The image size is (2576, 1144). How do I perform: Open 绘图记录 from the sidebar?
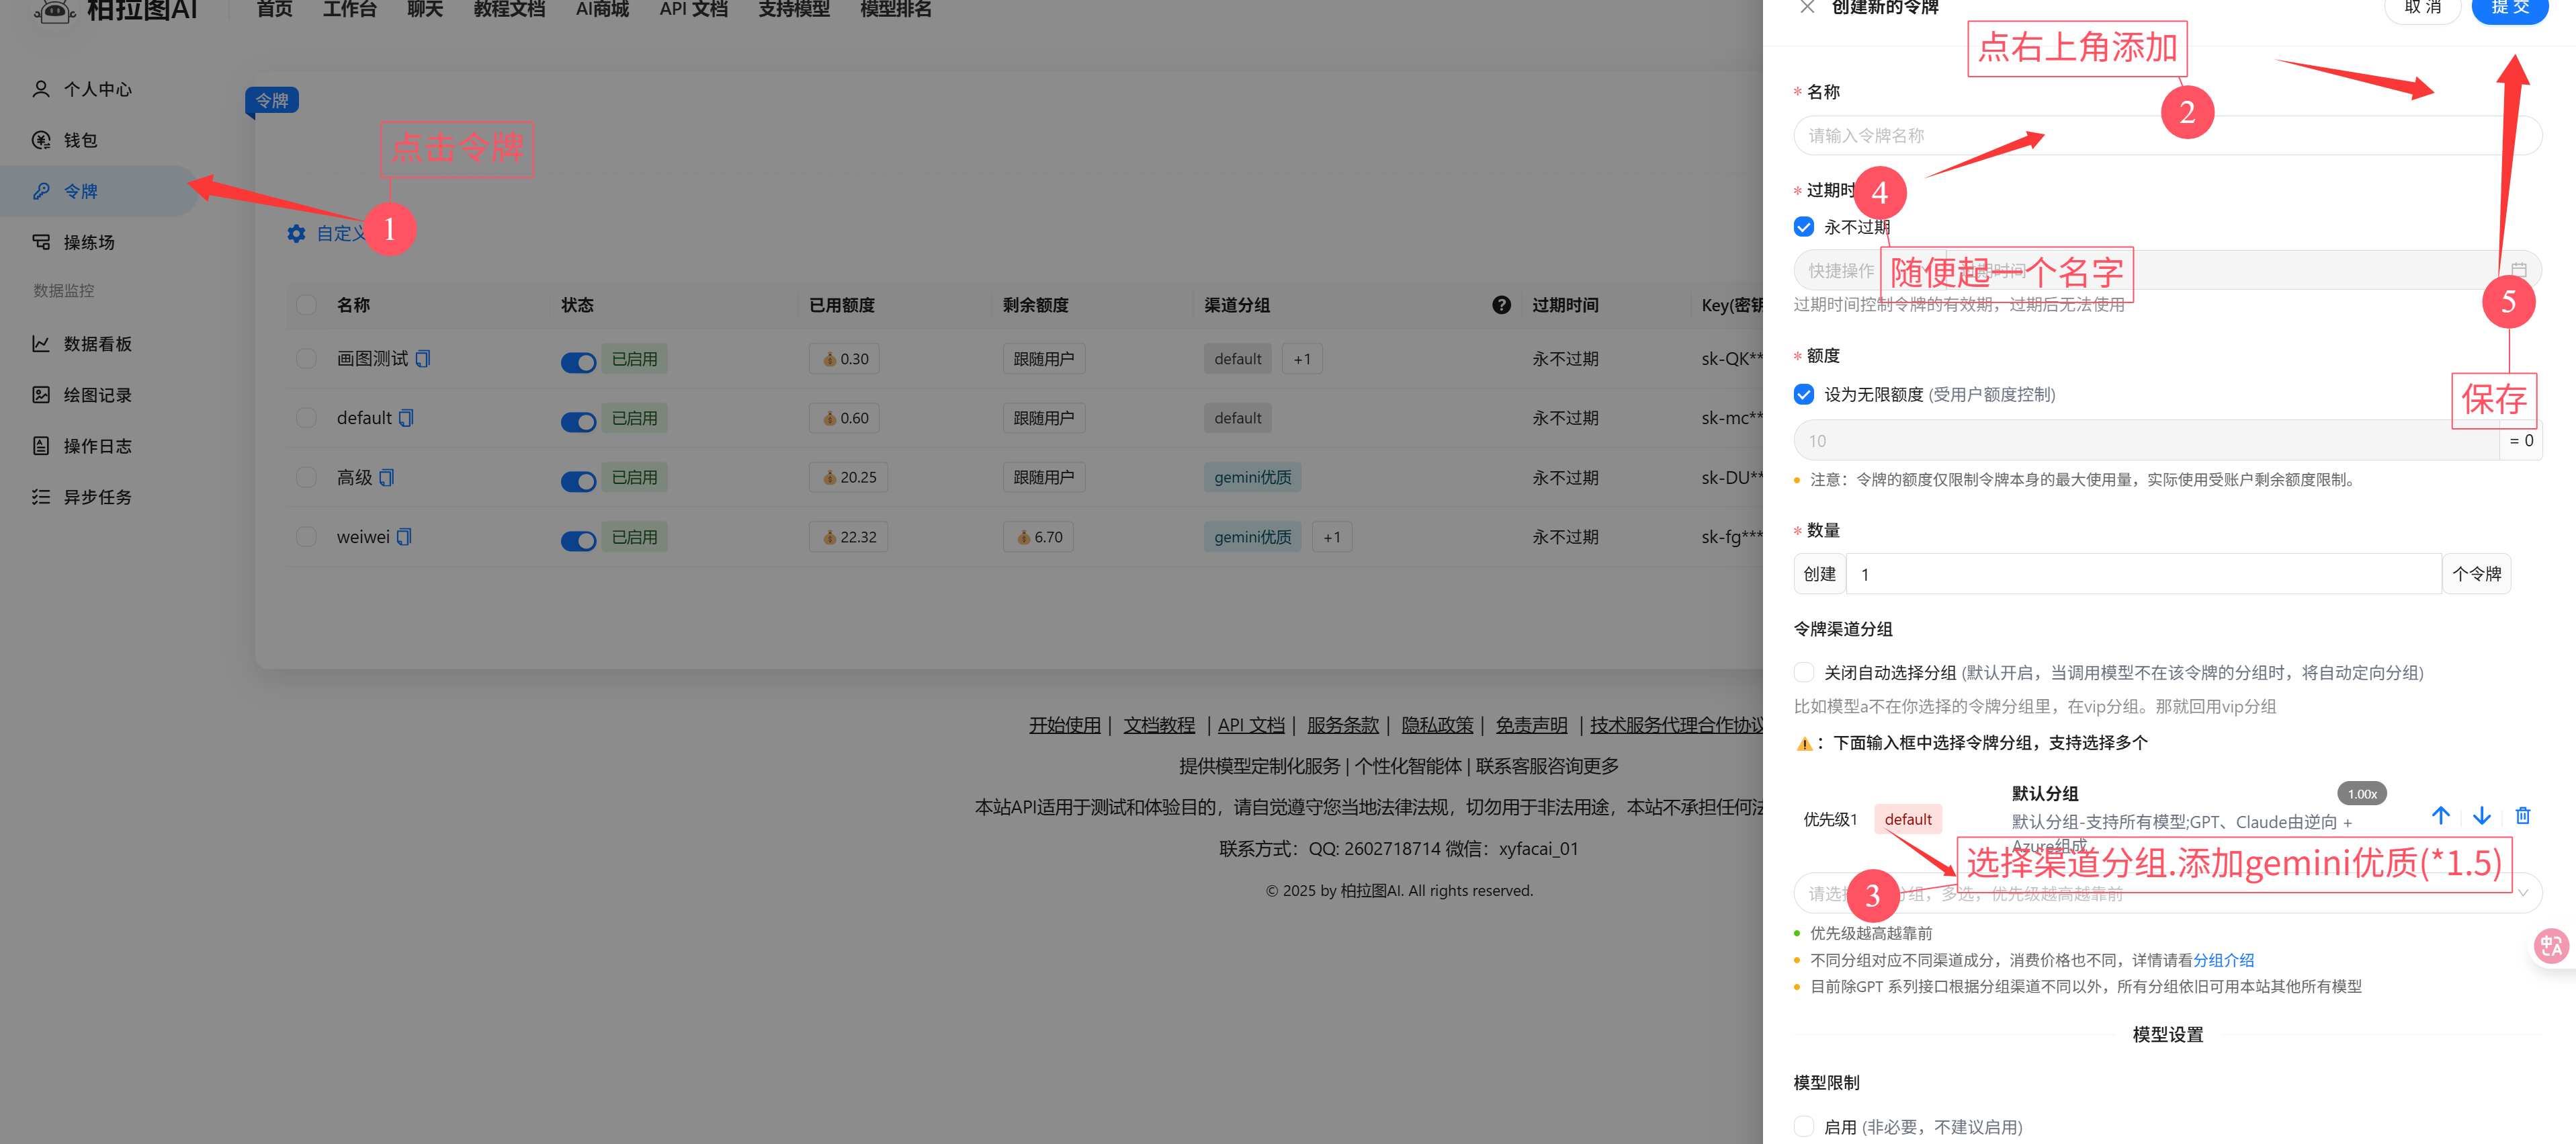97,394
